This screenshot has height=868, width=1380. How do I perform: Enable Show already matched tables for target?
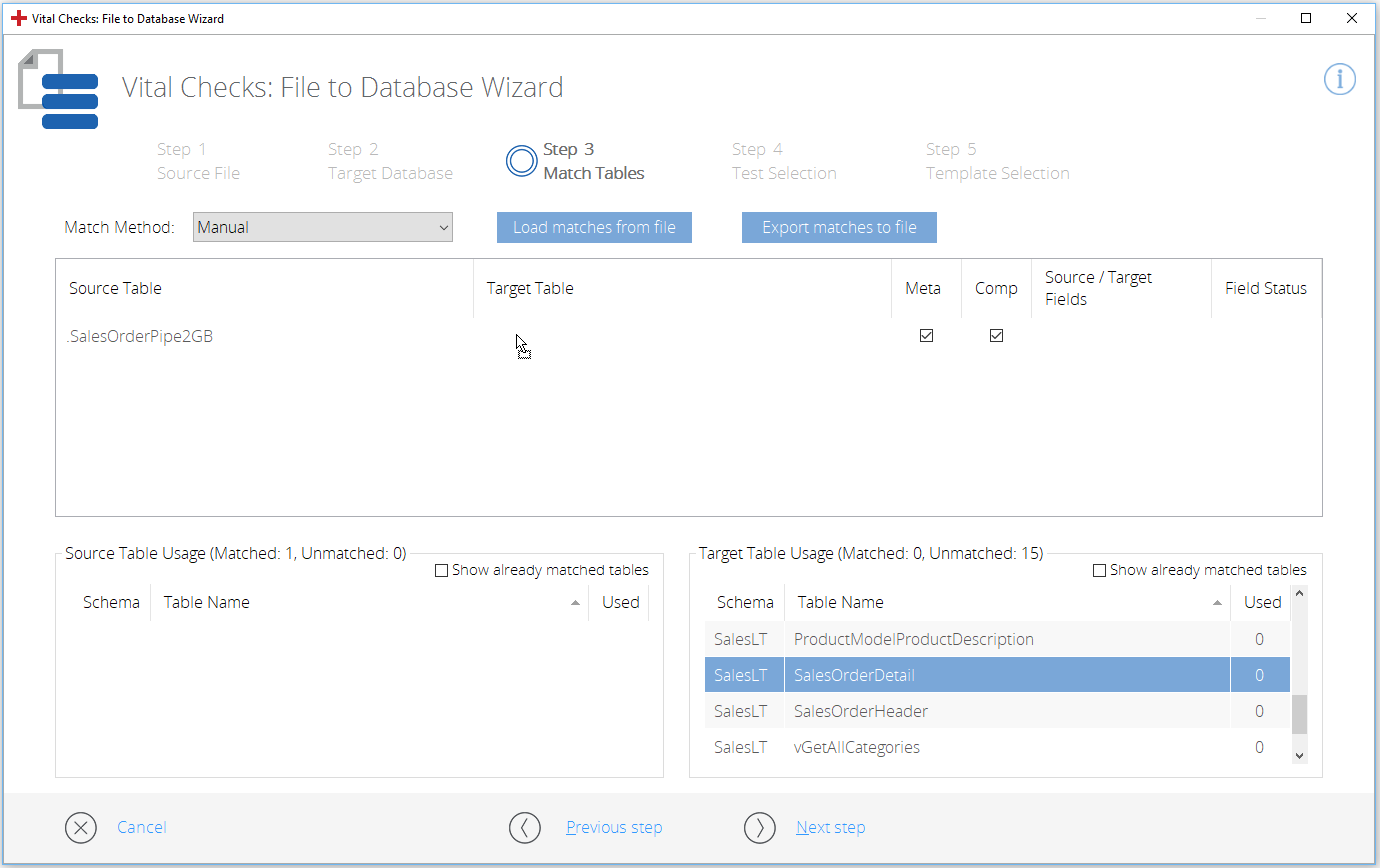pyautogui.click(x=1100, y=571)
